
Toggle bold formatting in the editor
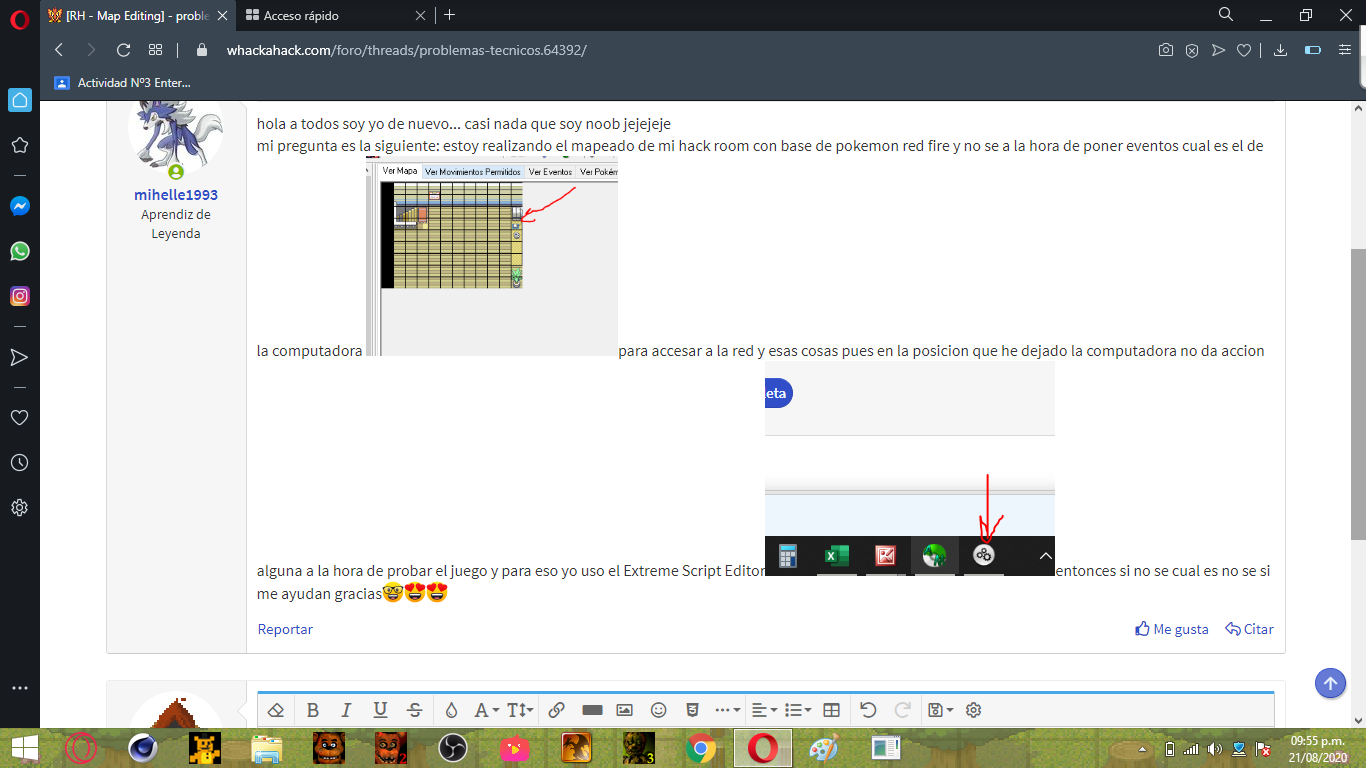313,710
